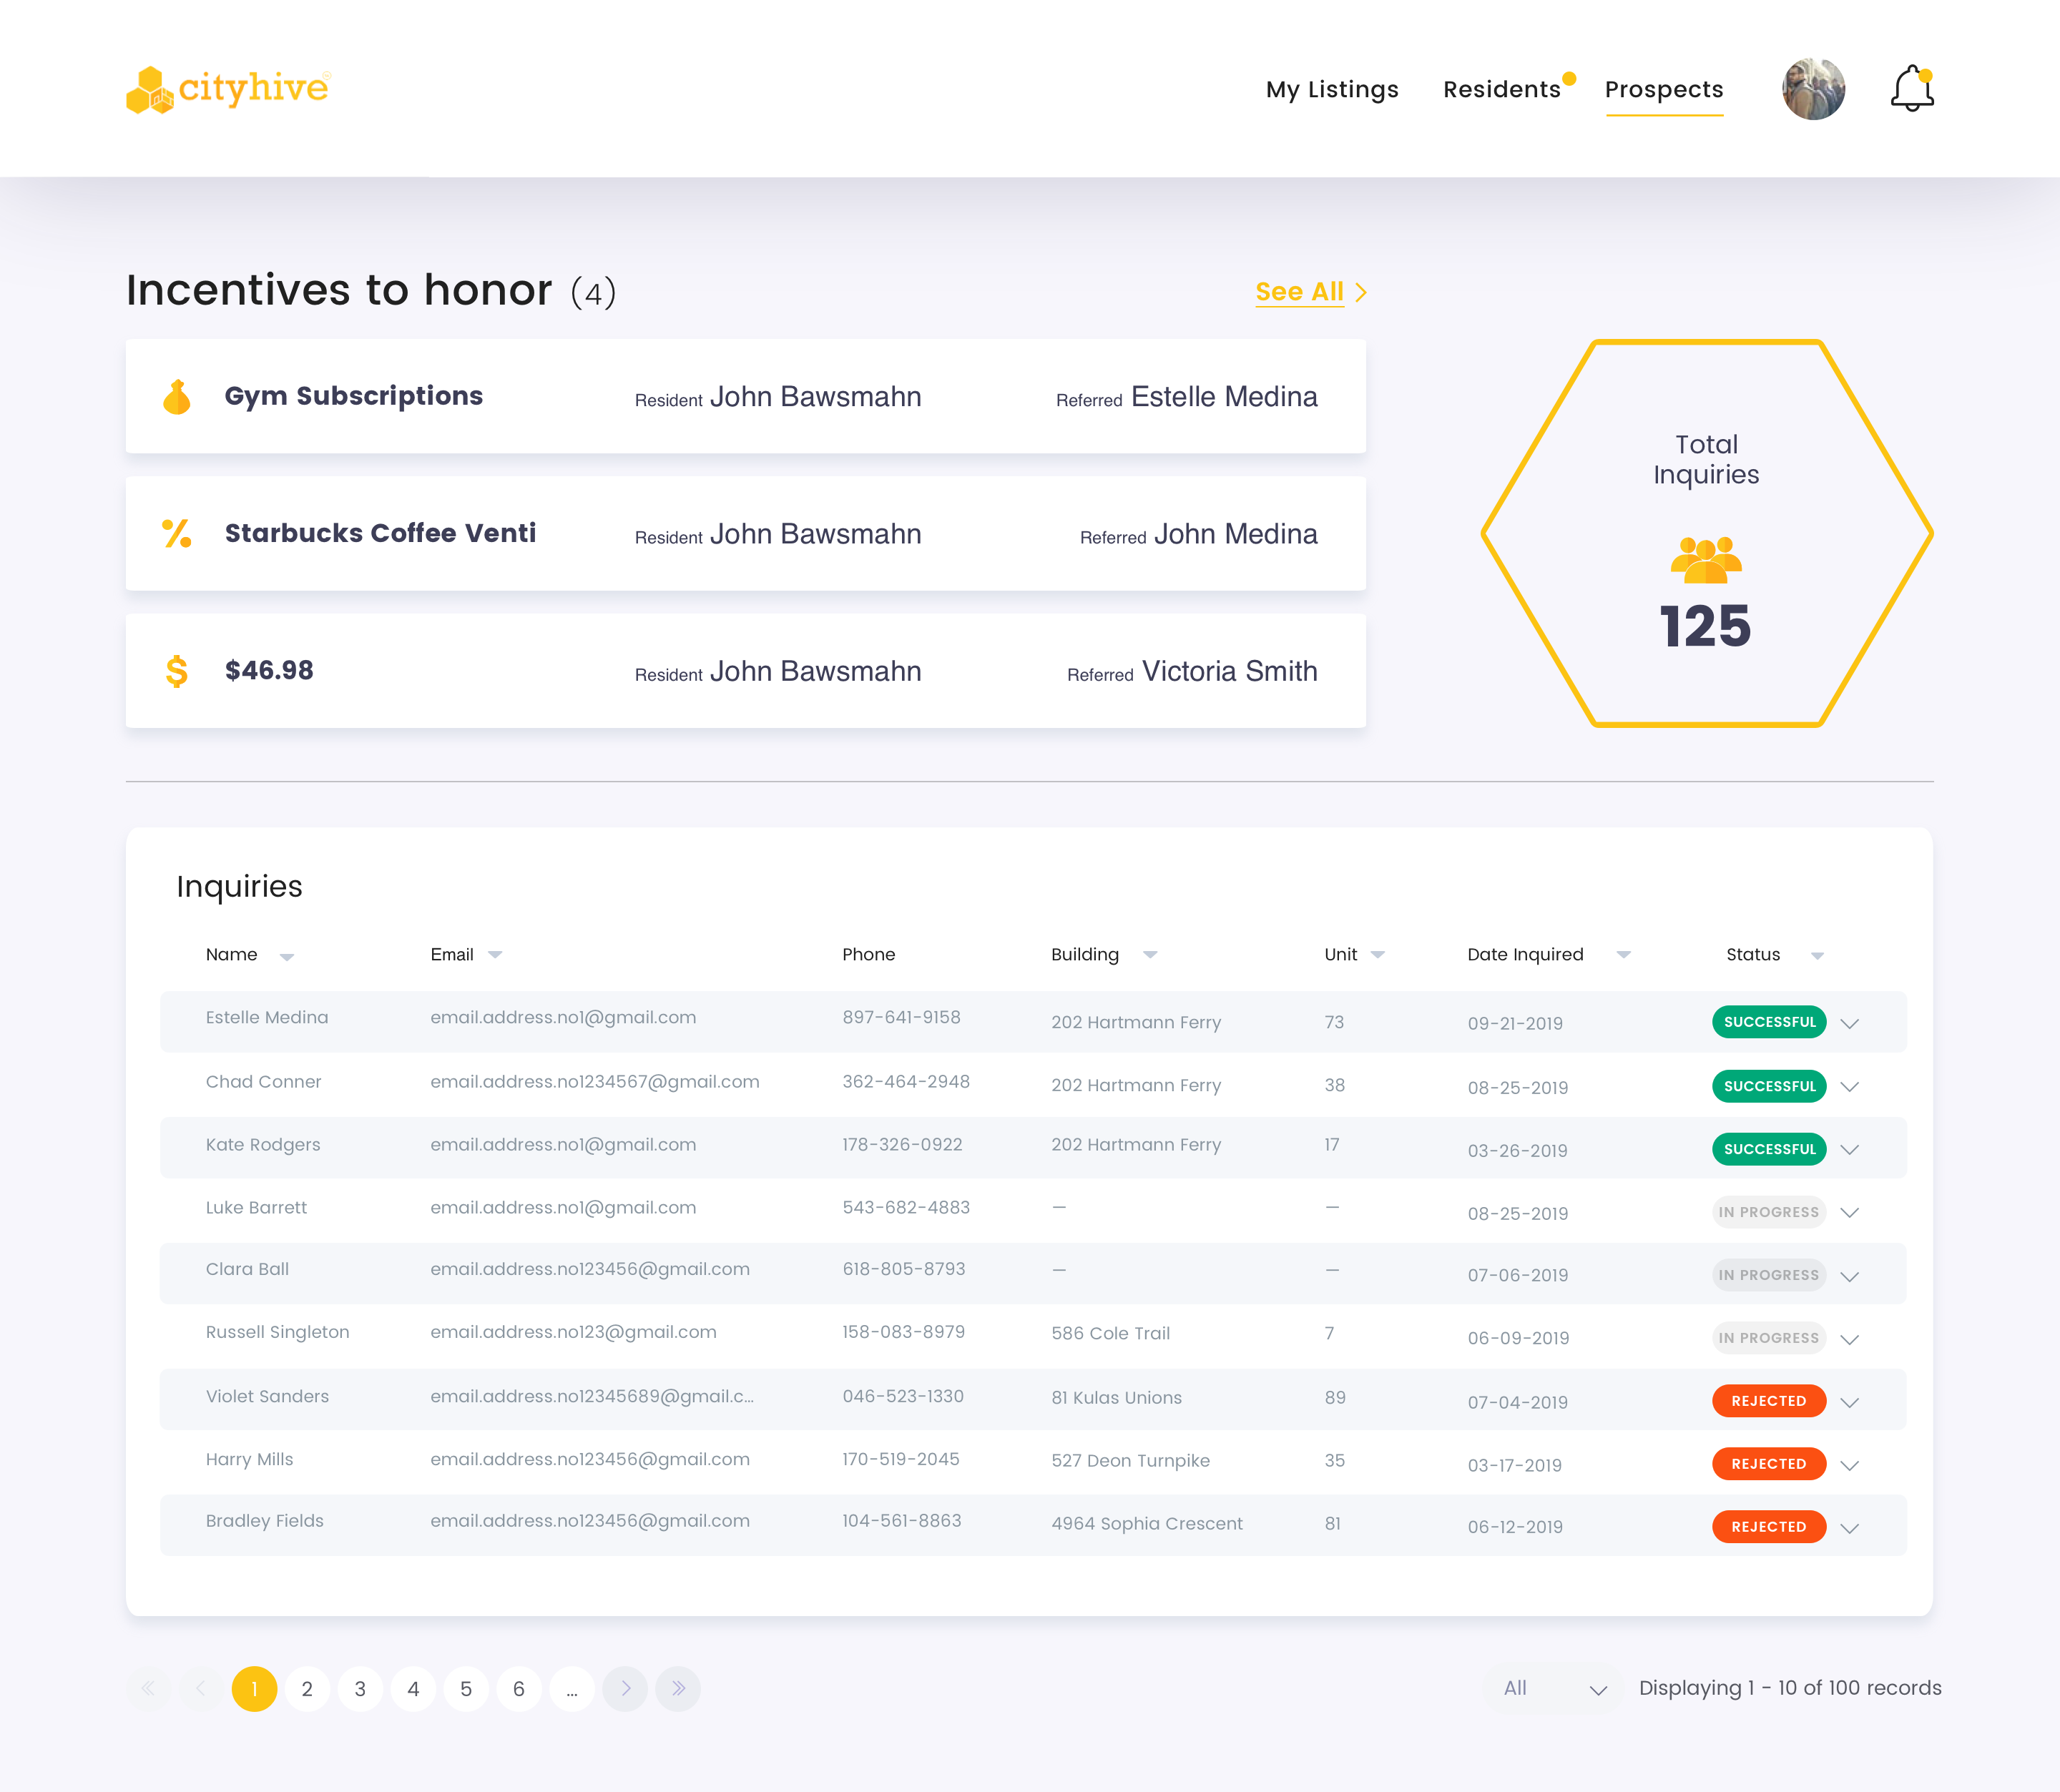Open the Status column filter arrow
Screen dimensions: 2060x1792
(1817, 956)
